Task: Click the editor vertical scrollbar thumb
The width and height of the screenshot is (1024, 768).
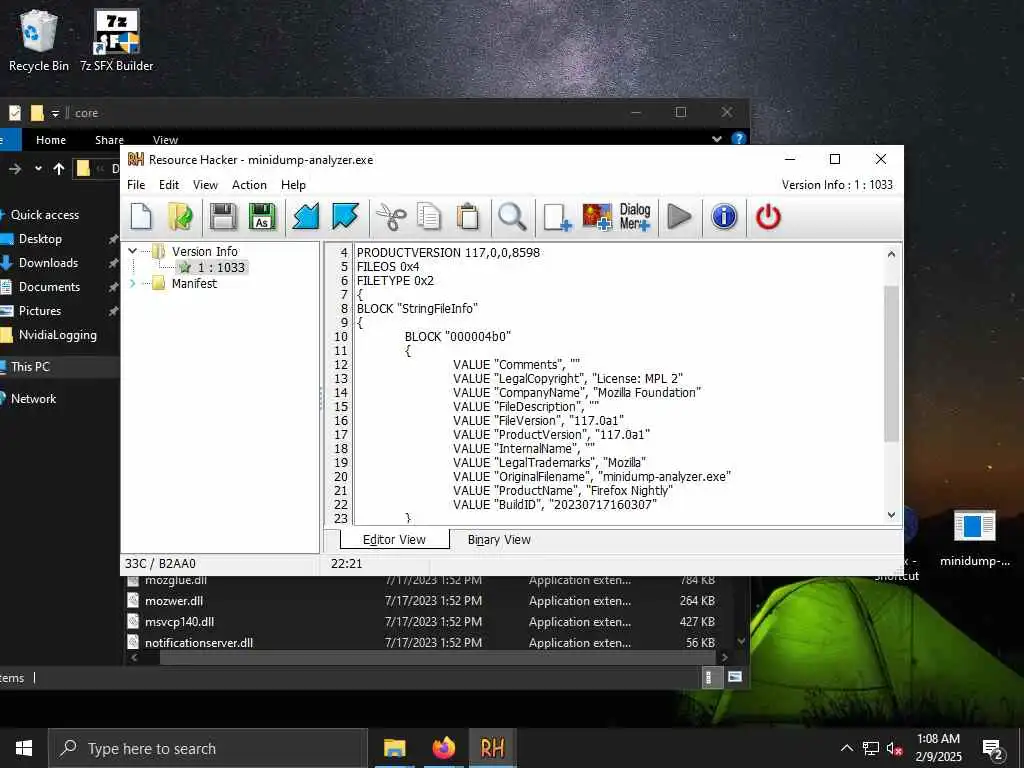Action: coord(891,363)
